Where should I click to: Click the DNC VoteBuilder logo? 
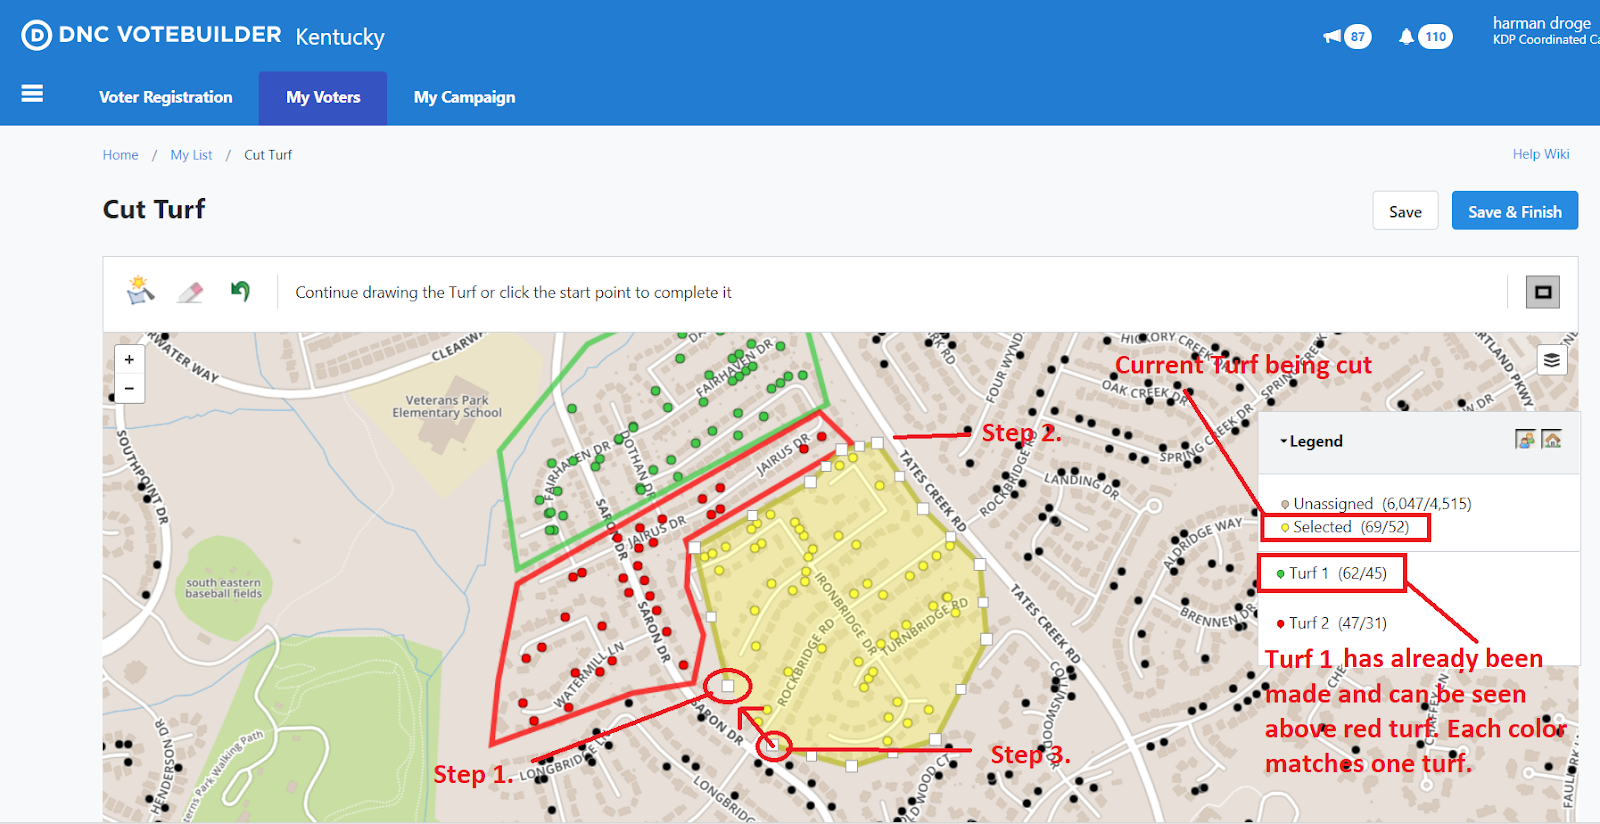point(151,35)
